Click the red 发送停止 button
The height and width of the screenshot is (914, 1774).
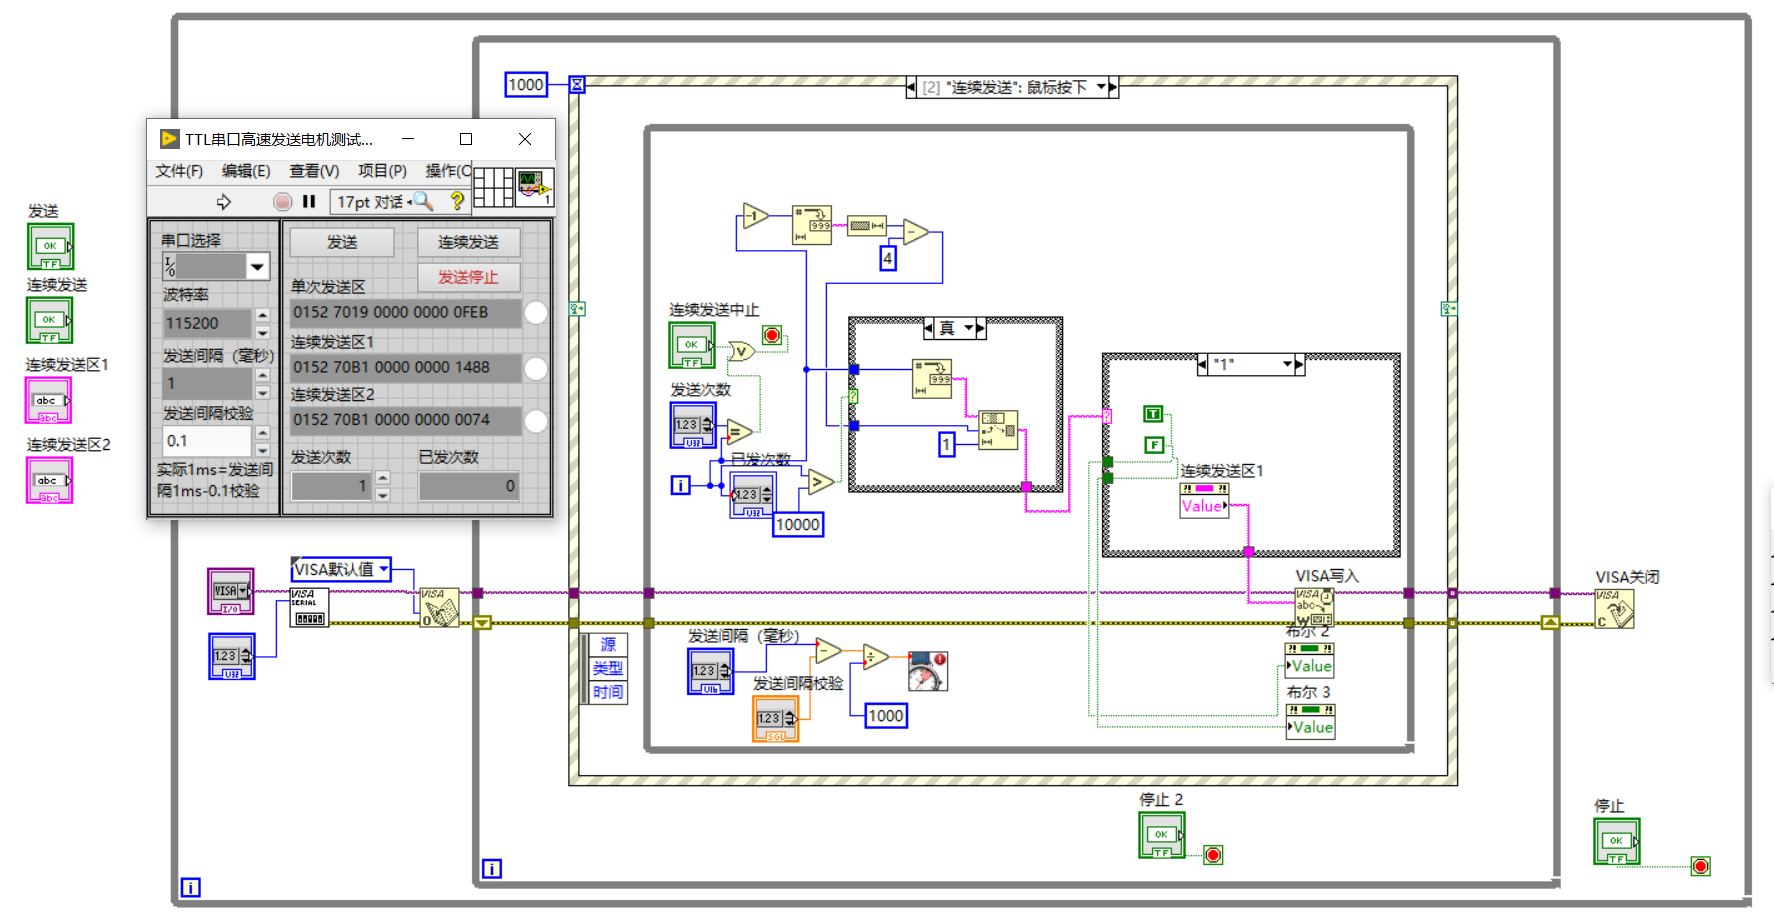coord(468,277)
